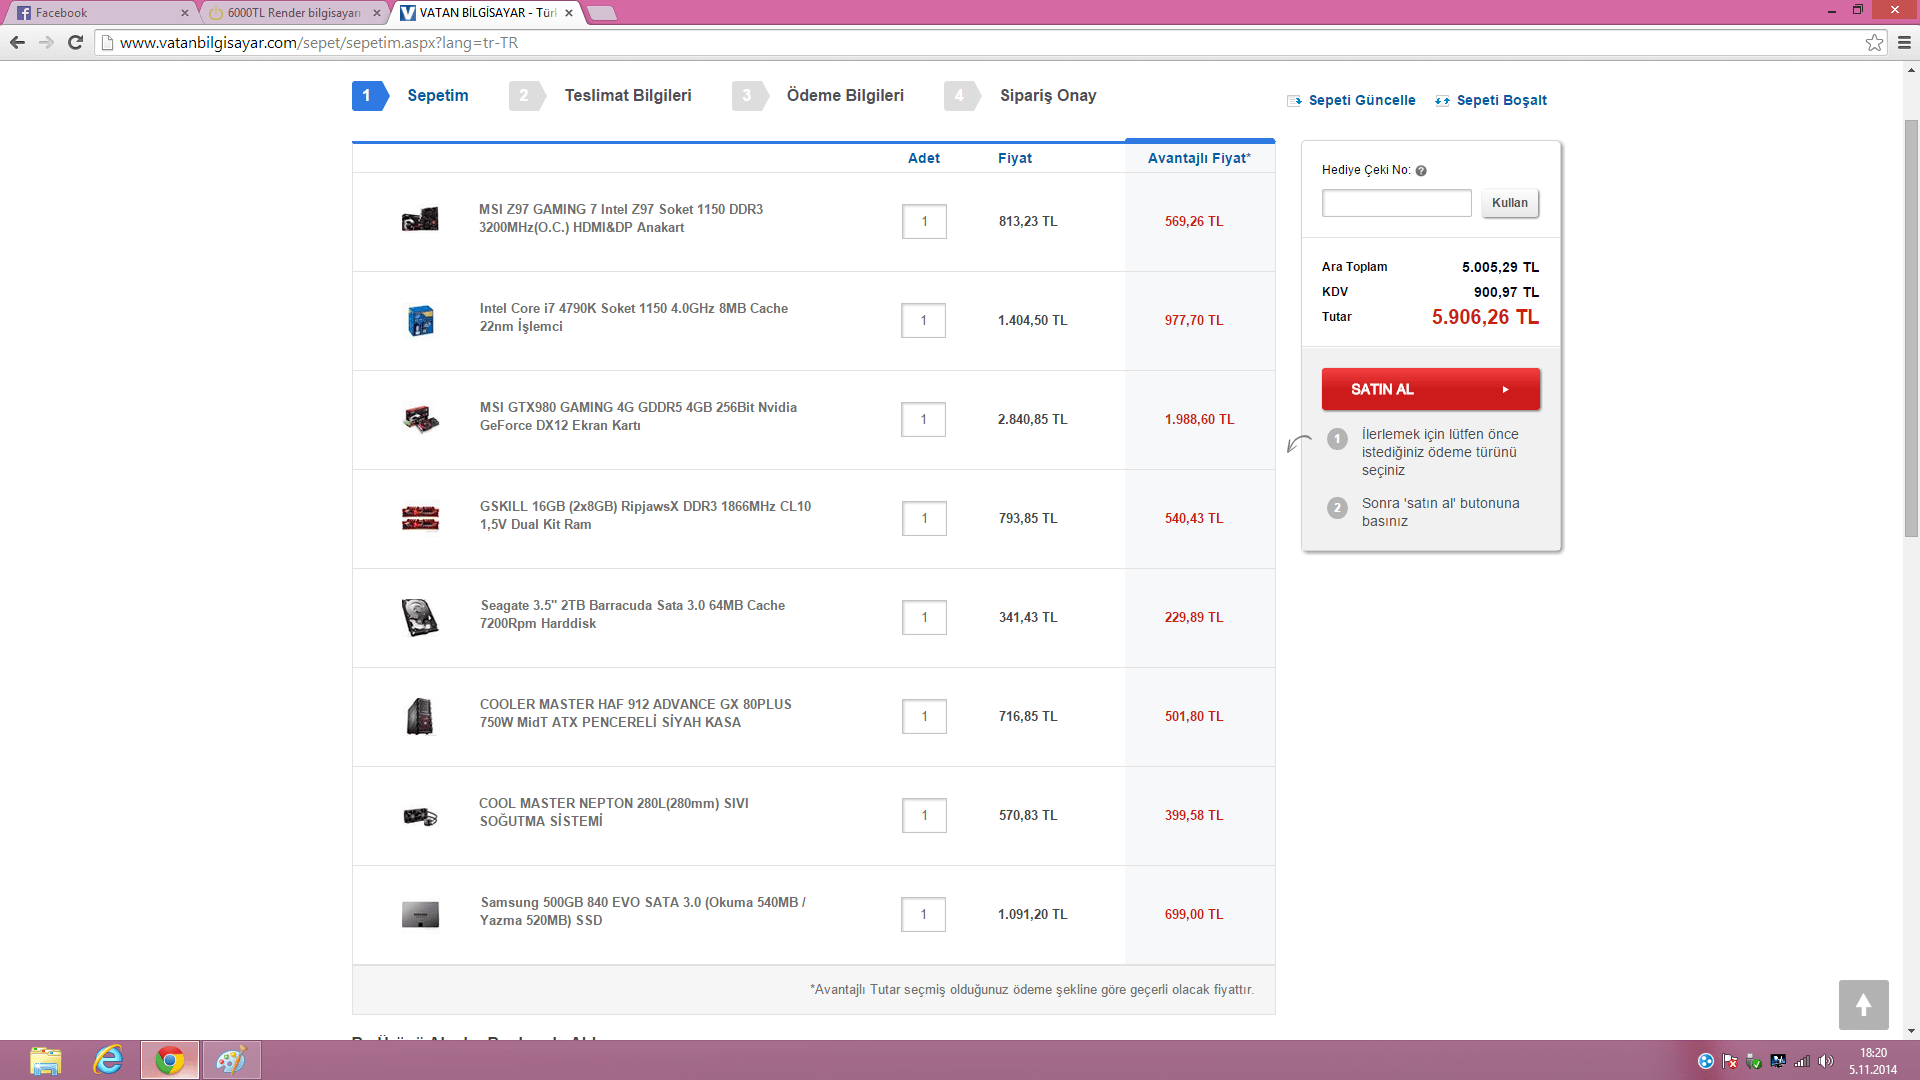Click Sepeti Boşalt link

pos(1500,100)
